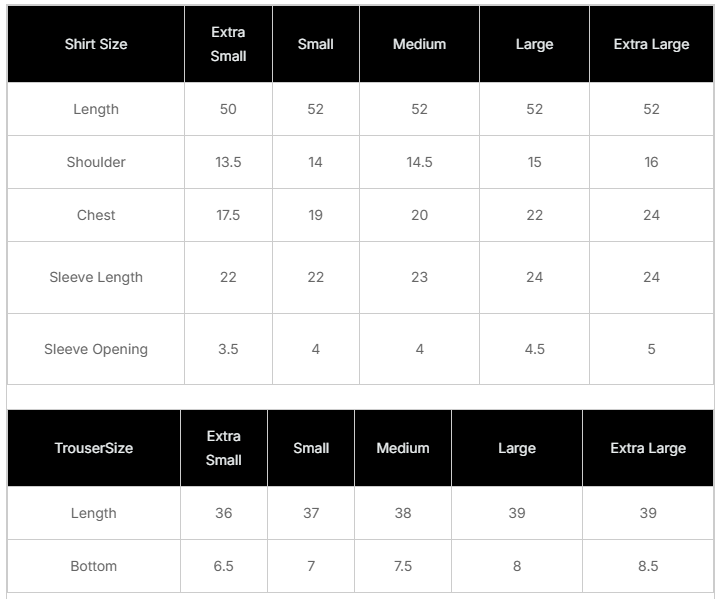Screen dimensions: 722x599
Task: Click the shirt Length row label
Action: pyautogui.click(x=96, y=109)
